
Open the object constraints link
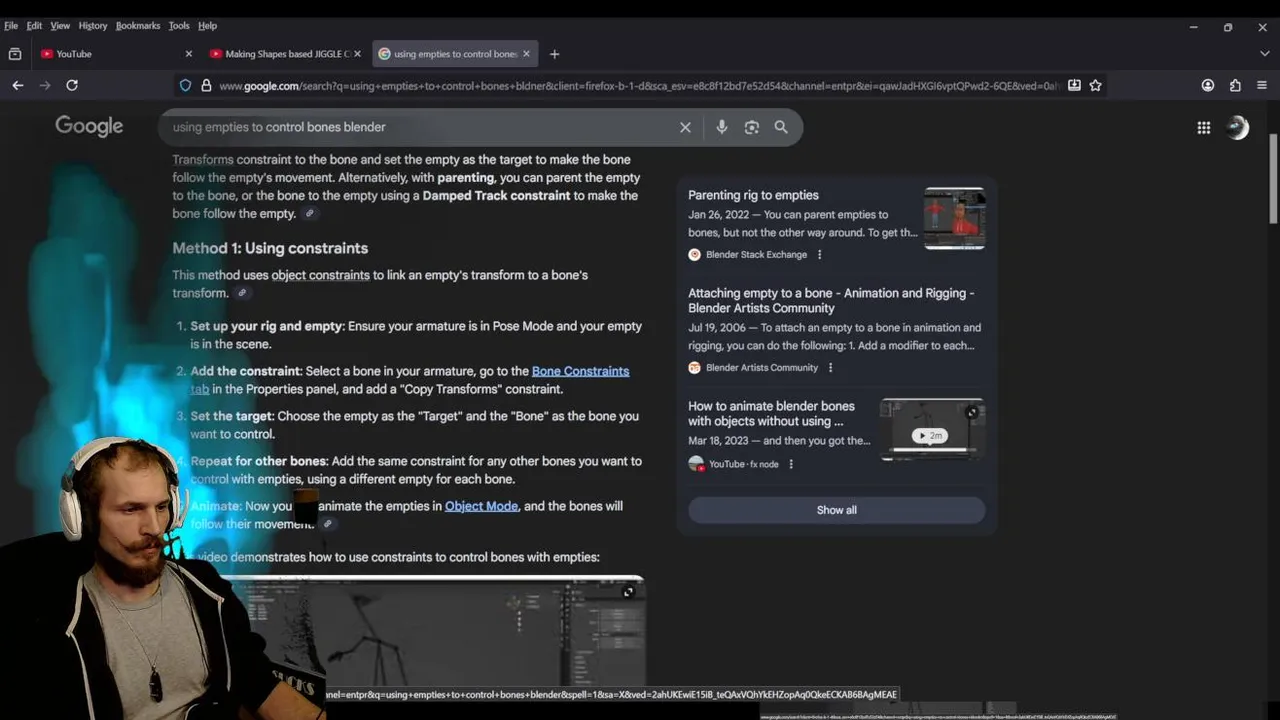coord(320,275)
